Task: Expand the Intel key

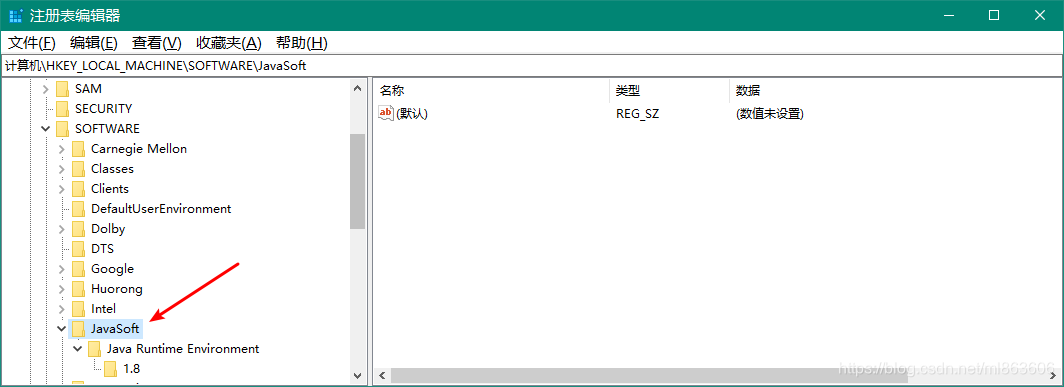Action: (62, 309)
